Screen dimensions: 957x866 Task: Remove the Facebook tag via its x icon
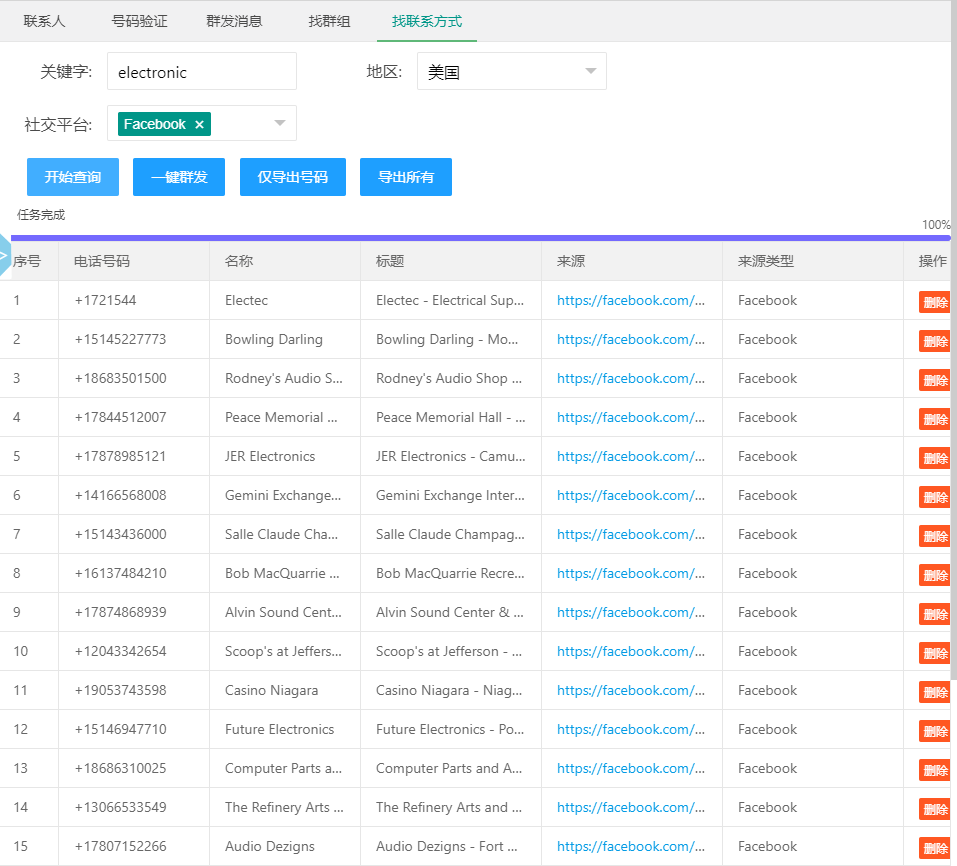pyautogui.click(x=199, y=124)
